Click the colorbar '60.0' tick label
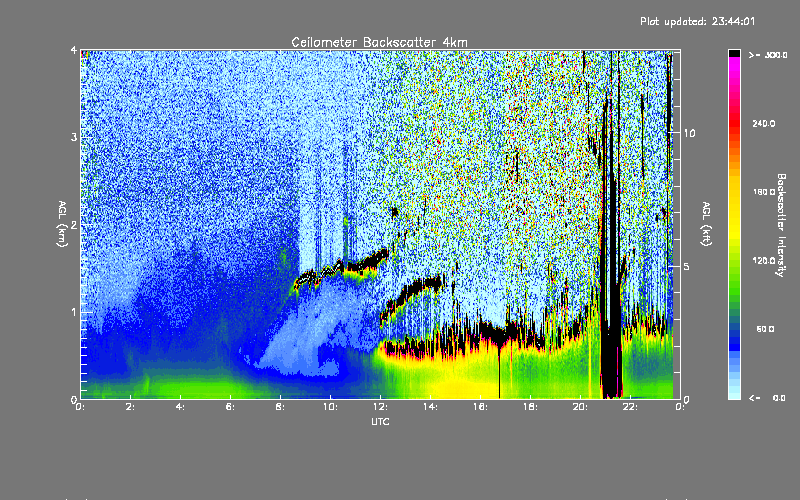 pos(765,330)
